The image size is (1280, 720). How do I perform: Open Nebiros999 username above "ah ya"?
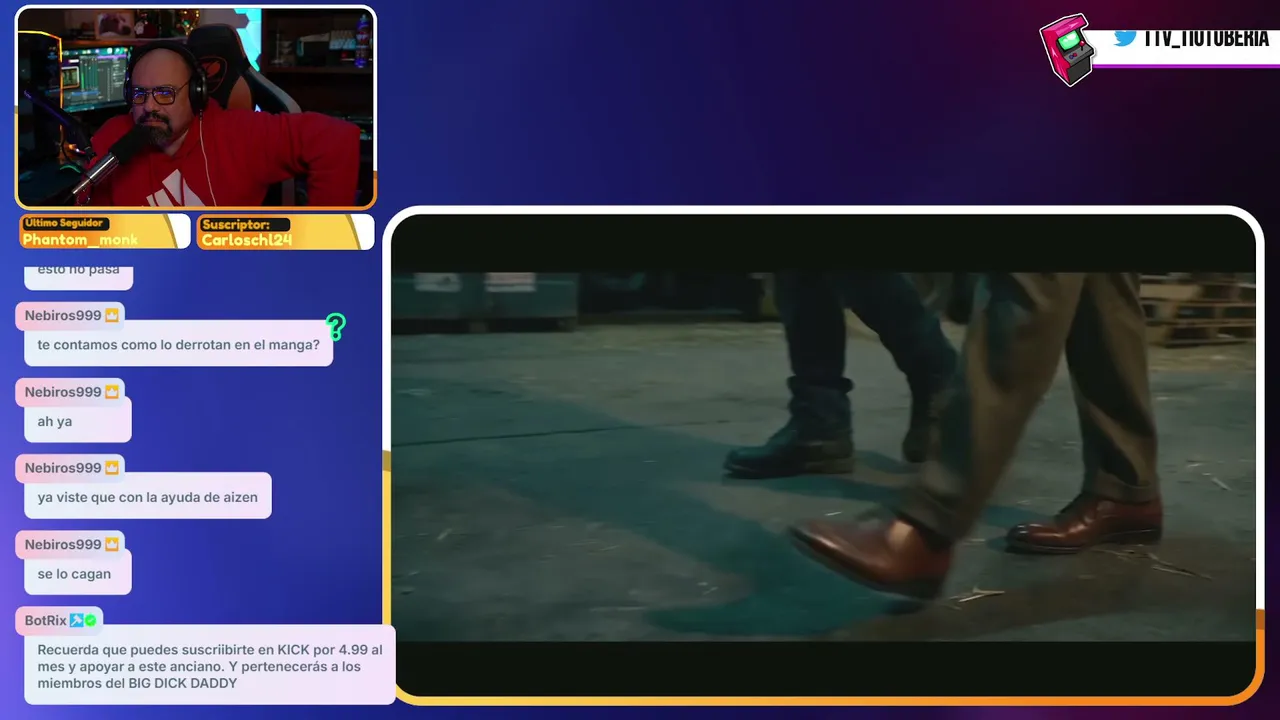63,392
